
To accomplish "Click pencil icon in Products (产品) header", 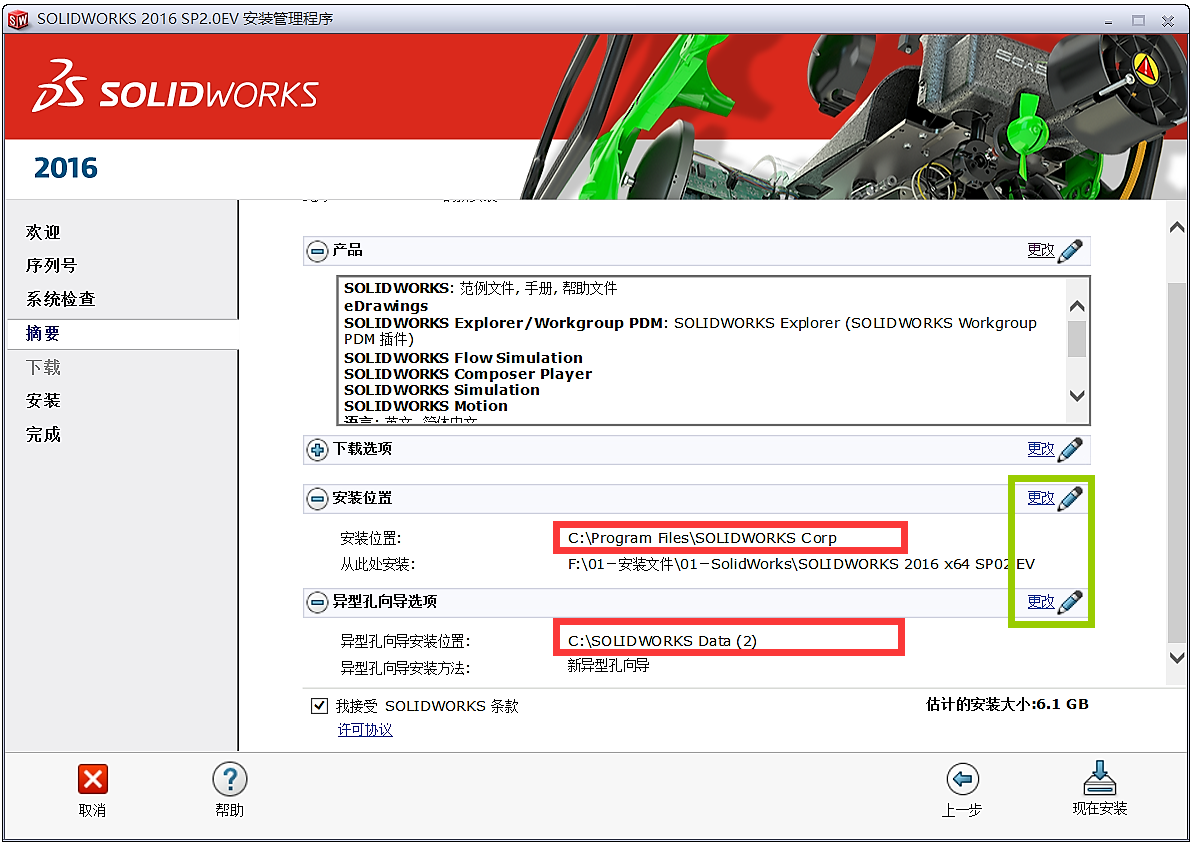I will (1070, 251).
